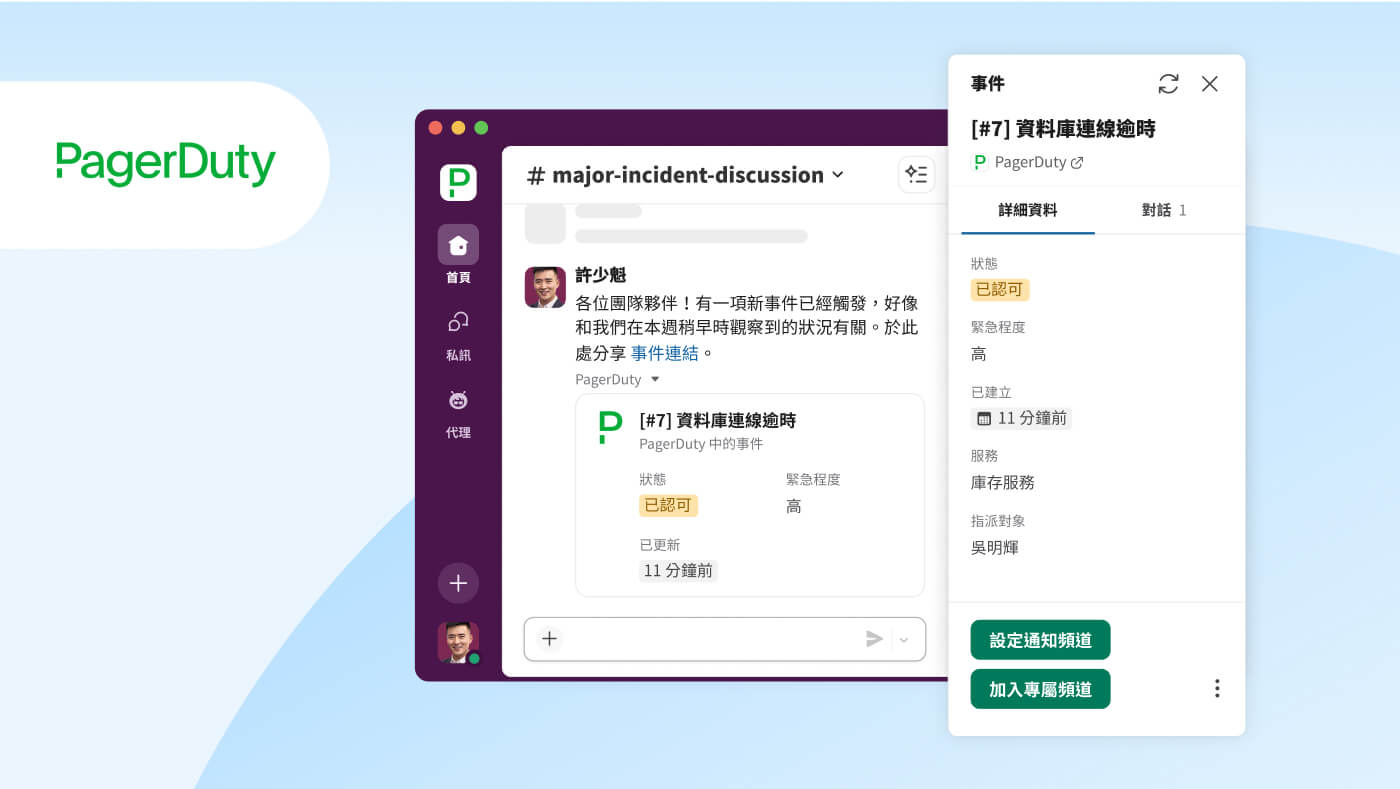Click the assignee 吳明輝
This screenshot has height=789, width=1400.
pyautogui.click(x=995, y=547)
